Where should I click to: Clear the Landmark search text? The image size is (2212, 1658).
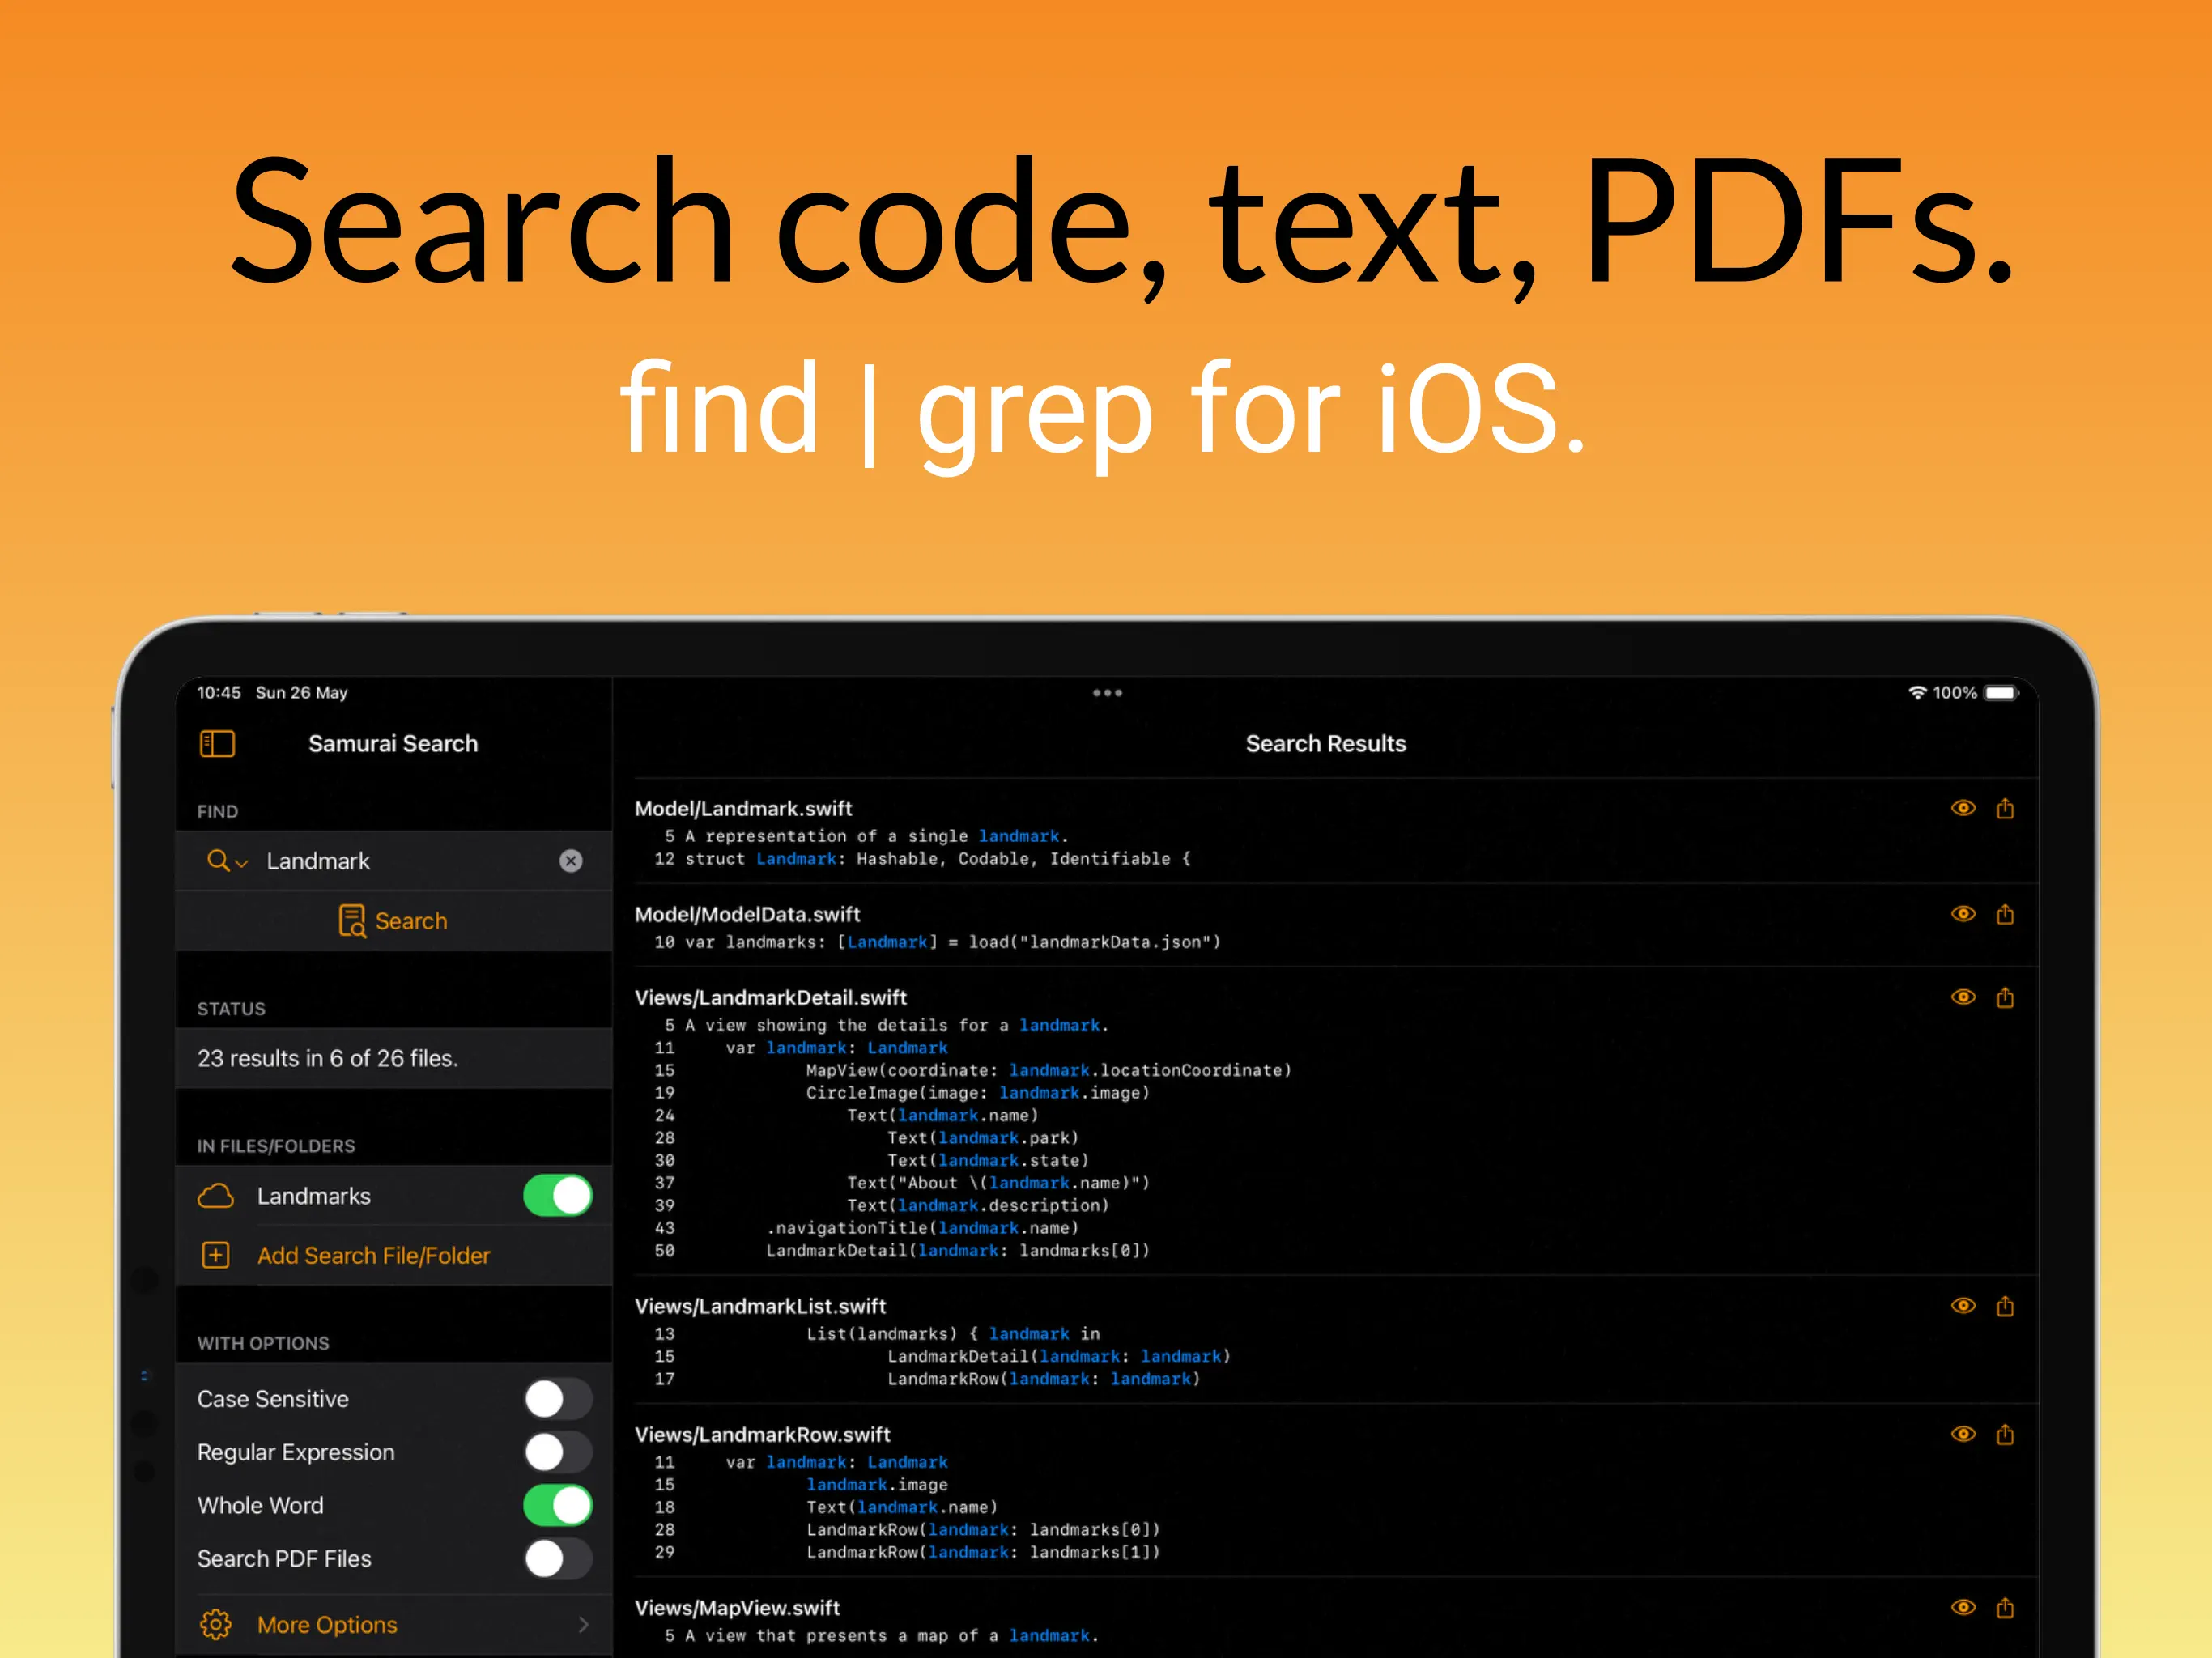tap(570, 861)
